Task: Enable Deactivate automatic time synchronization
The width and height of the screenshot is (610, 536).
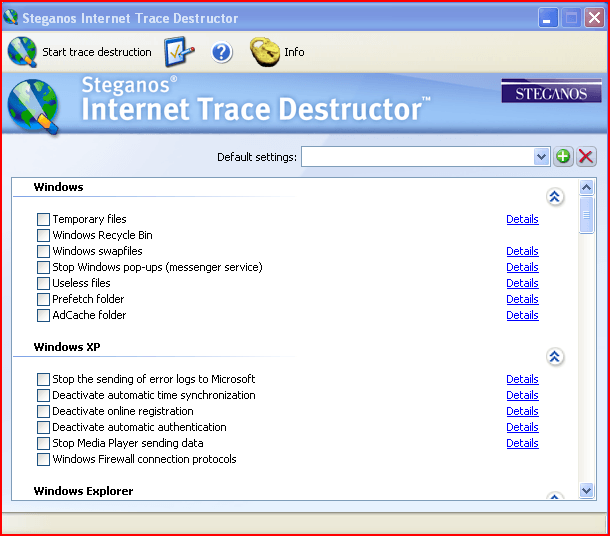Action: [43, 395]
